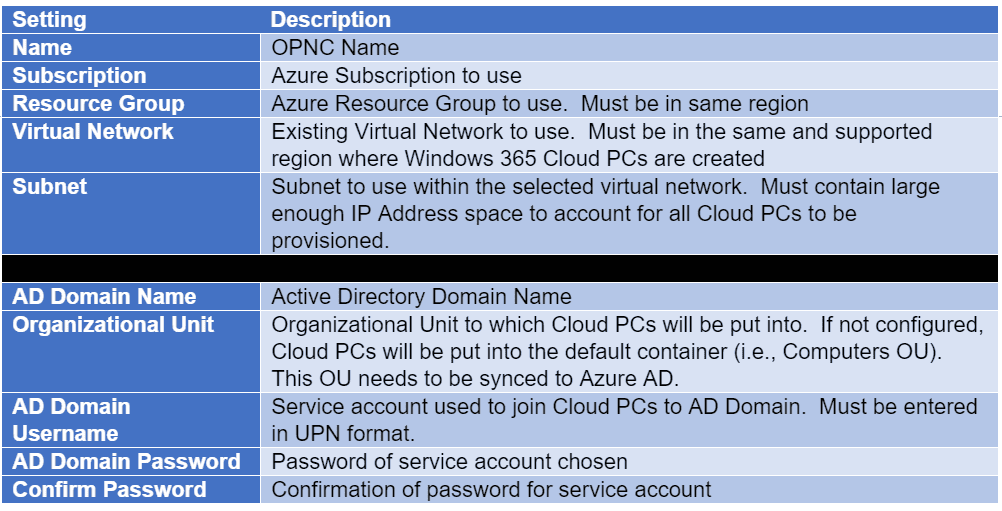Click the Computers OU description text
The image size is (1002, 511).
point(629,351)
